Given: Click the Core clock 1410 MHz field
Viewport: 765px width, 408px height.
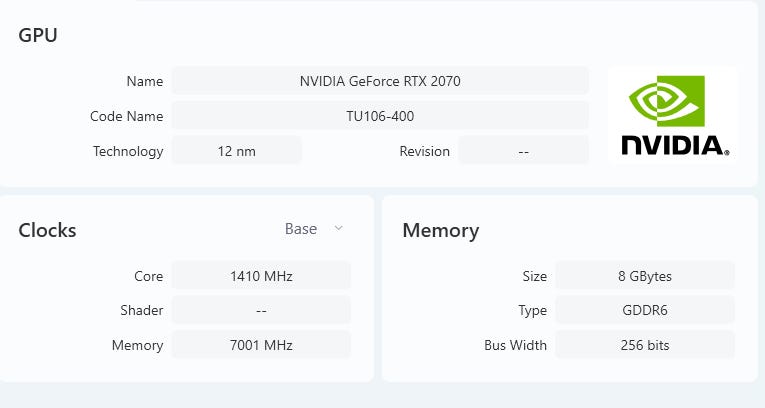Looking at the screenshot, I should (x=261, y=276).
